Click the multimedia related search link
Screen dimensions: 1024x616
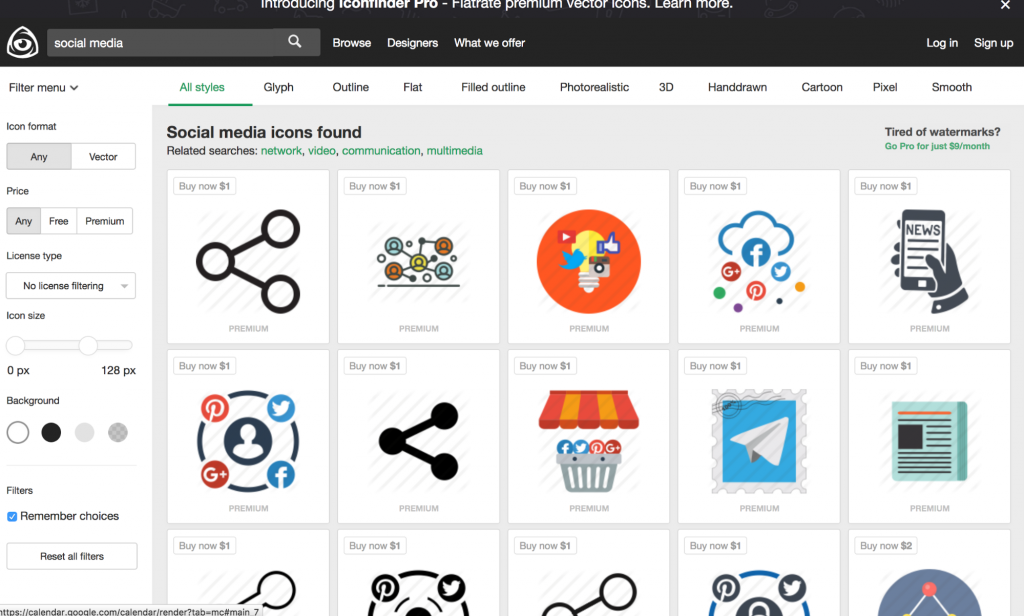pos(455,151)
